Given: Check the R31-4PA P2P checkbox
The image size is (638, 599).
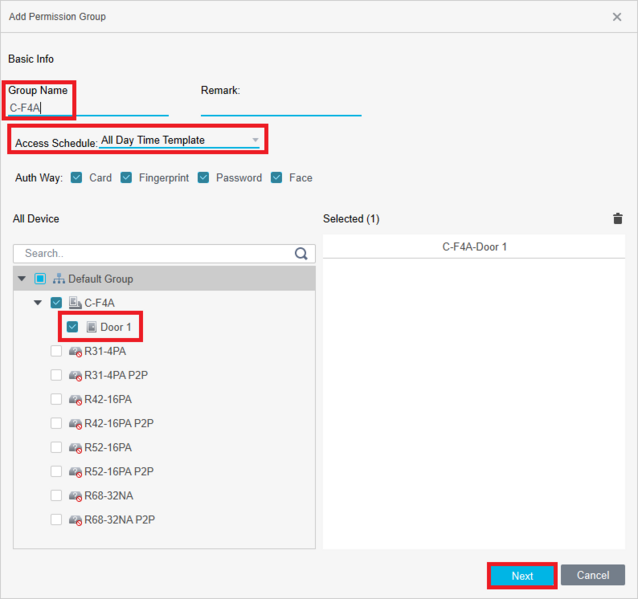Looking at the screenshot, I should [x=56, y=375].
